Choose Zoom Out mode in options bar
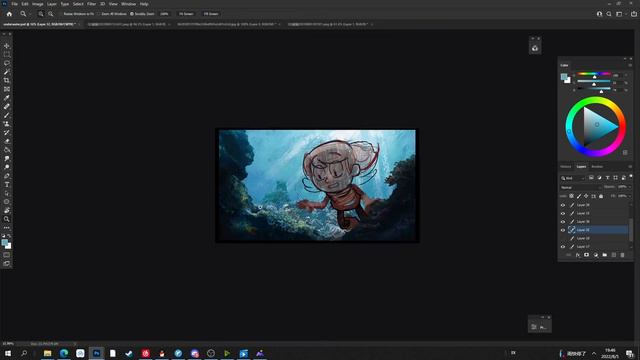Viewport: 640px width, 360px height. coord(51,14)
